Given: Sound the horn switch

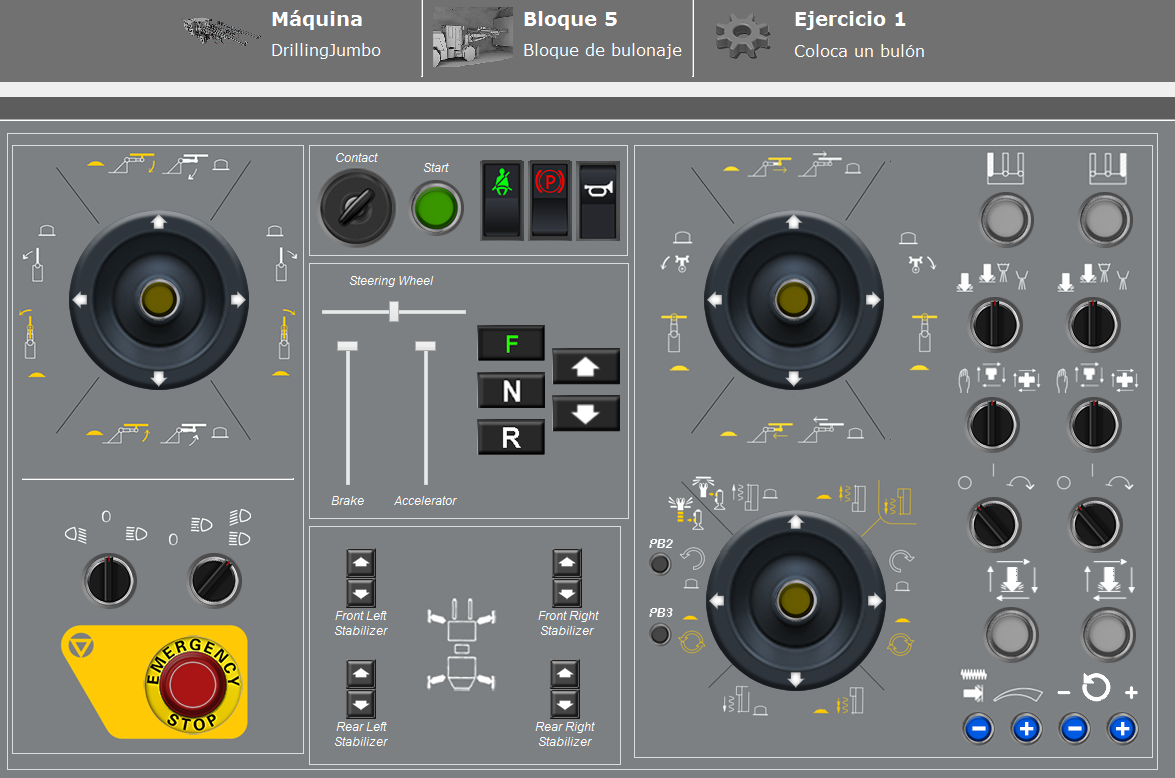Looking at the screenshot, I should (x=598, y=200).
